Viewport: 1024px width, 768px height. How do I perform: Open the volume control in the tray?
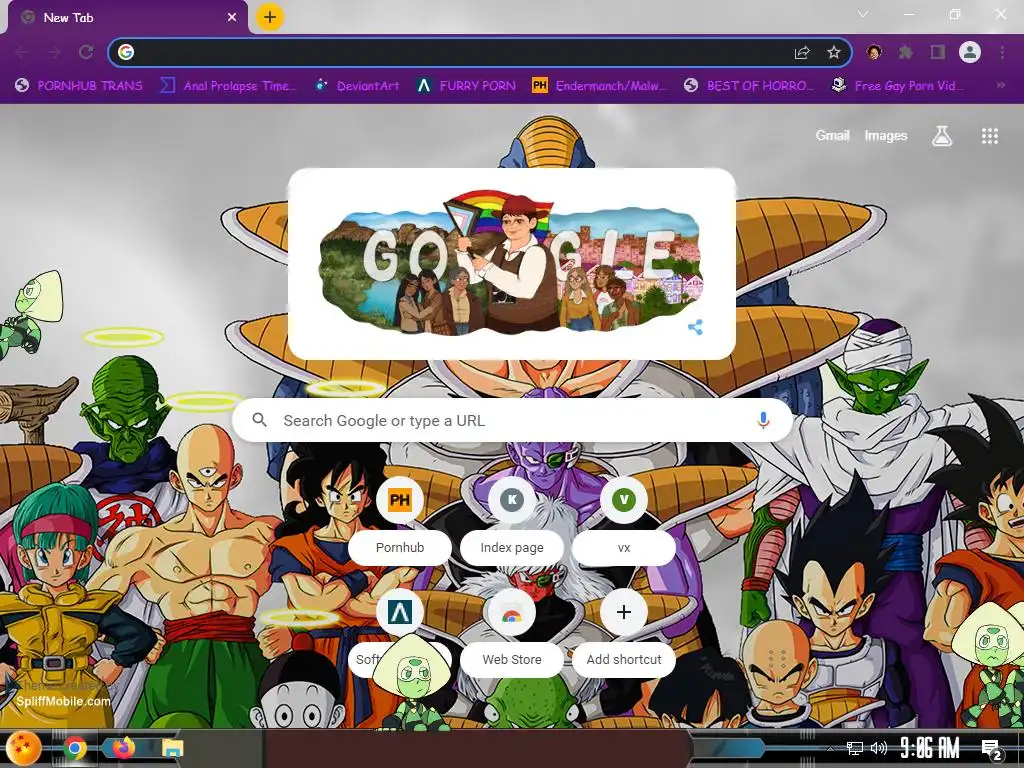point(879,748)
